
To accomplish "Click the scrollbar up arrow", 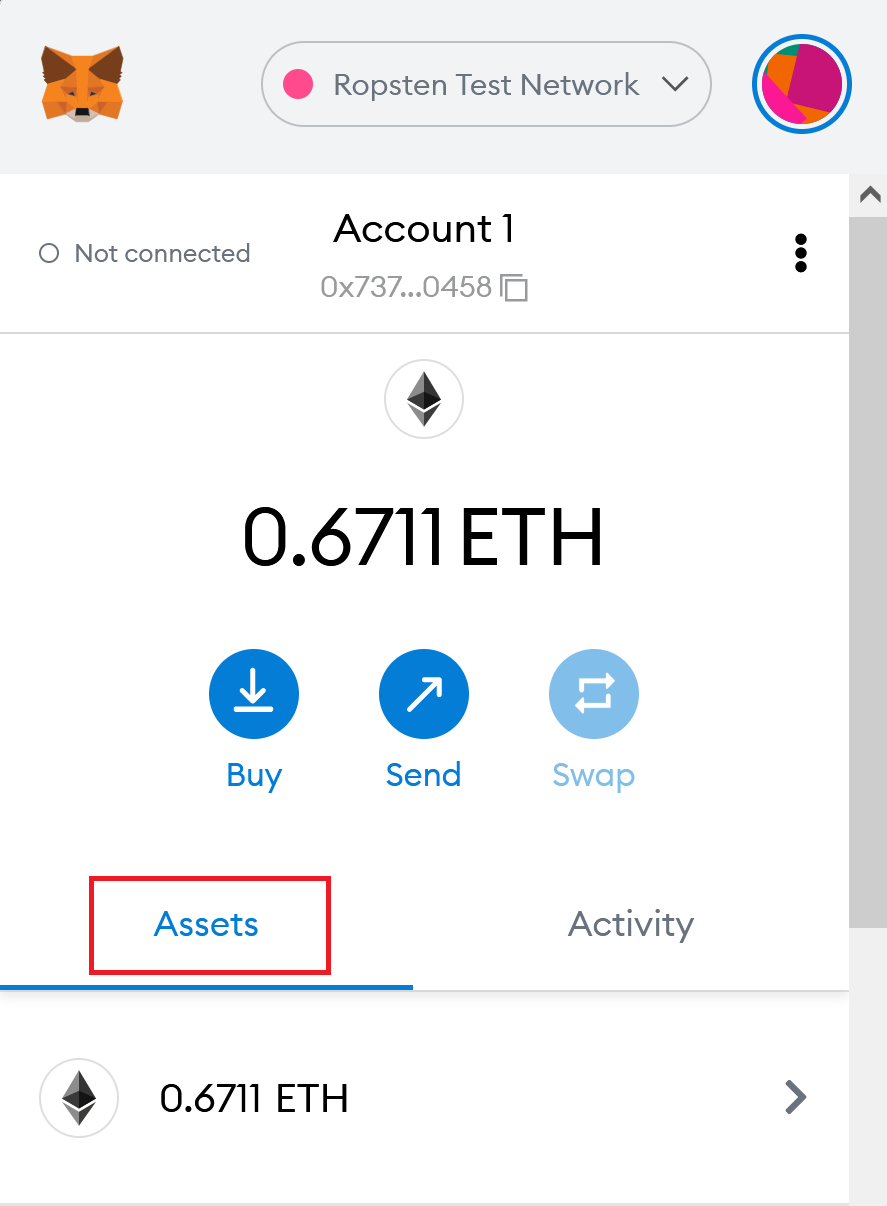I will click(868, 194).
